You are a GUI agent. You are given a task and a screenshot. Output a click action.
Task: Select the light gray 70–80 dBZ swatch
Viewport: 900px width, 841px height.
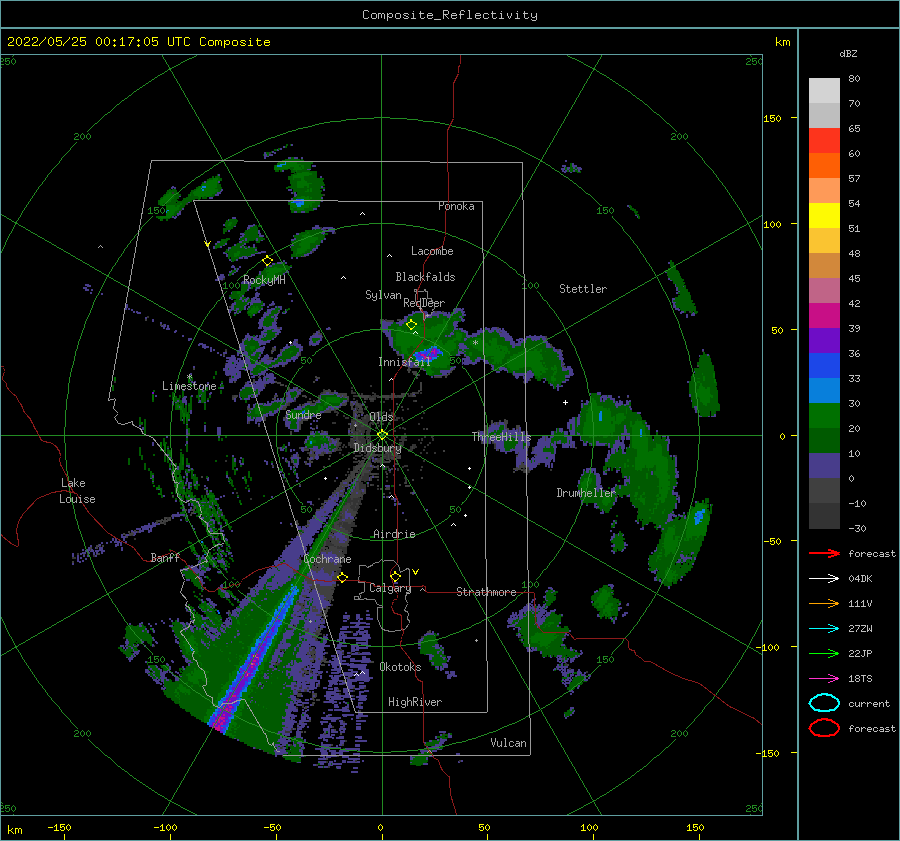point(824,91)
